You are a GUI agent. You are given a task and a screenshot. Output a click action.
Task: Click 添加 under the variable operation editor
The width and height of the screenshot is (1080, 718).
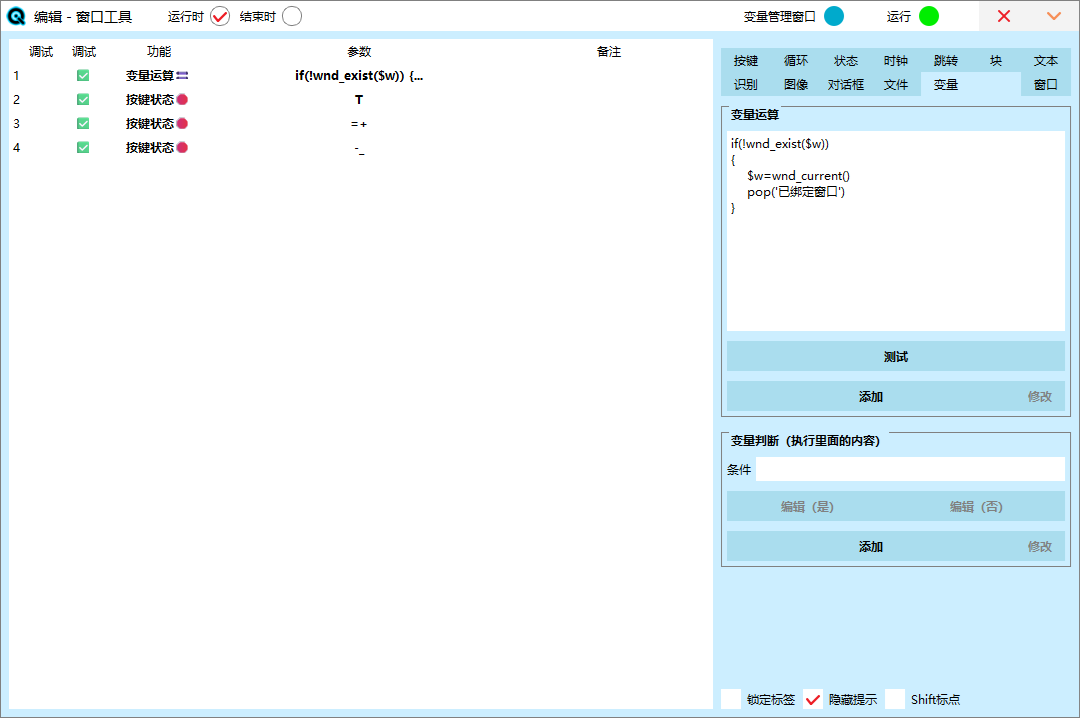870,397
